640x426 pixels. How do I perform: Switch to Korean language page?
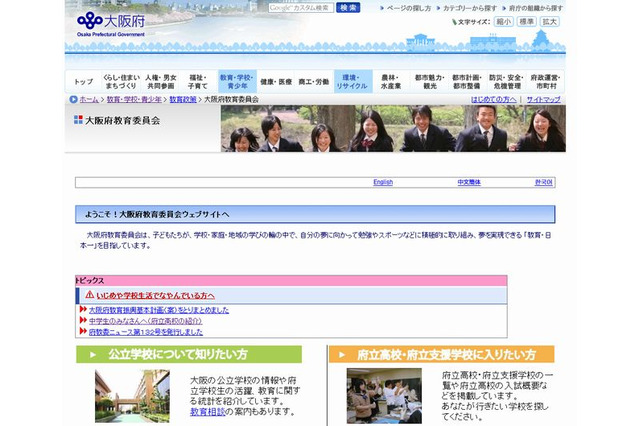click(x=544, y=182)
